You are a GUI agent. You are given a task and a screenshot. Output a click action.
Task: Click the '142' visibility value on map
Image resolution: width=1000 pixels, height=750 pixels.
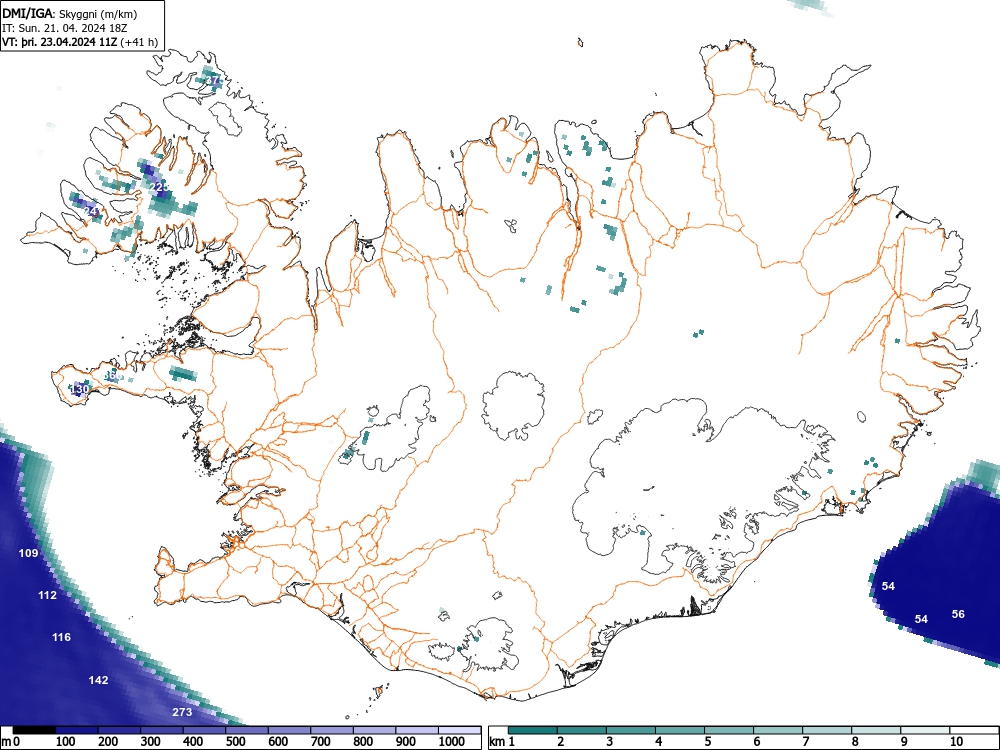(98, 680)
